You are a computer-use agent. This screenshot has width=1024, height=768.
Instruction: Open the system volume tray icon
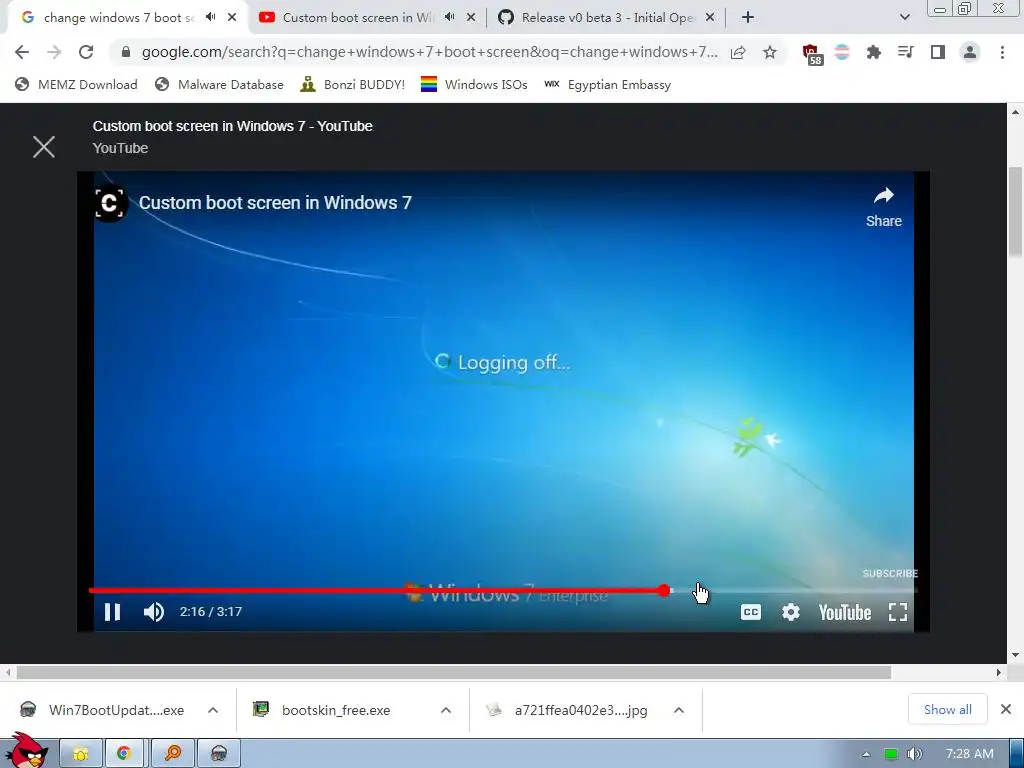pos(915,754)
